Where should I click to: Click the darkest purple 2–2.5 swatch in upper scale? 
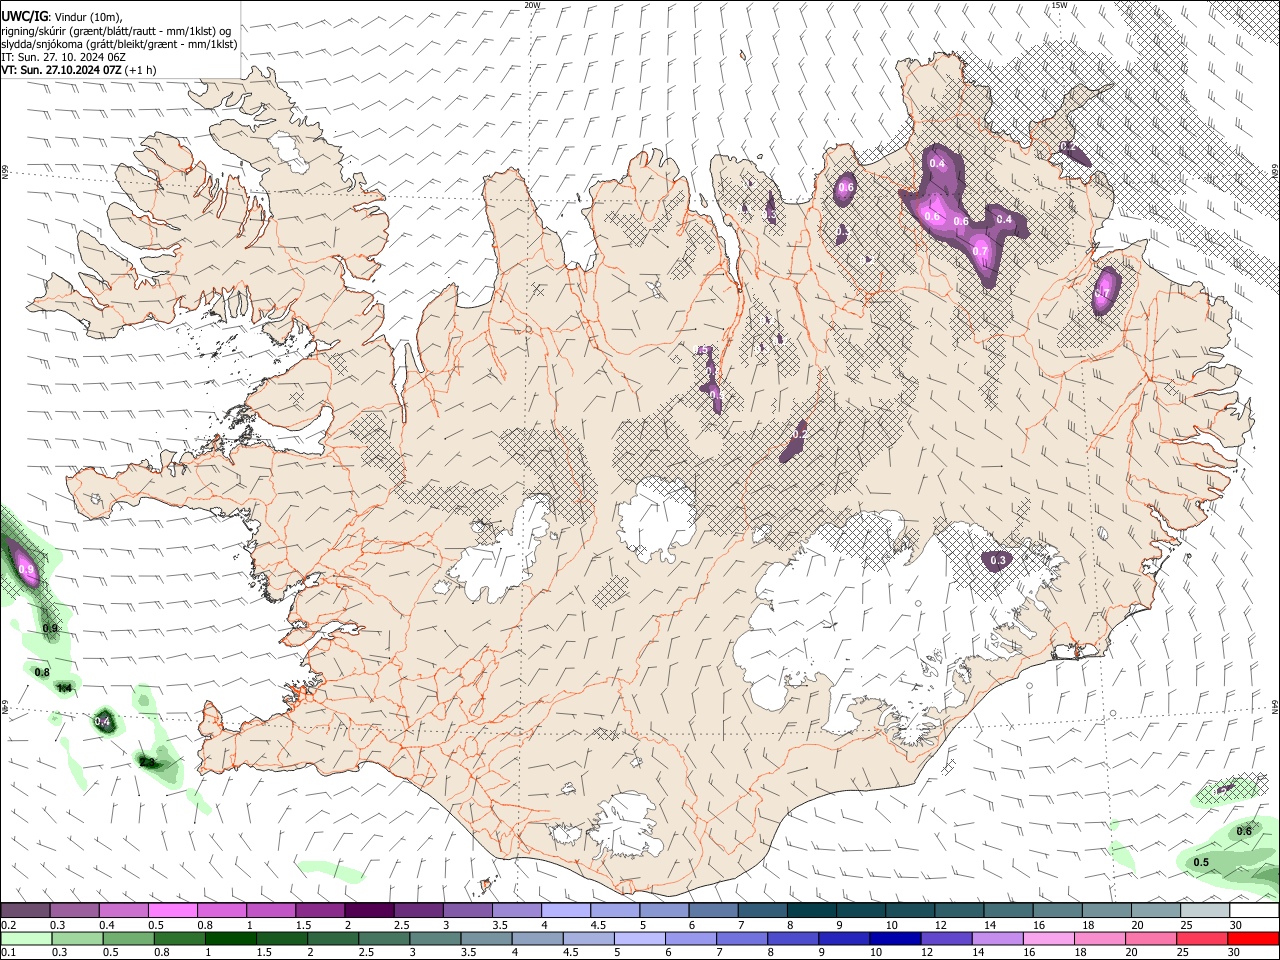pos(368,910)
